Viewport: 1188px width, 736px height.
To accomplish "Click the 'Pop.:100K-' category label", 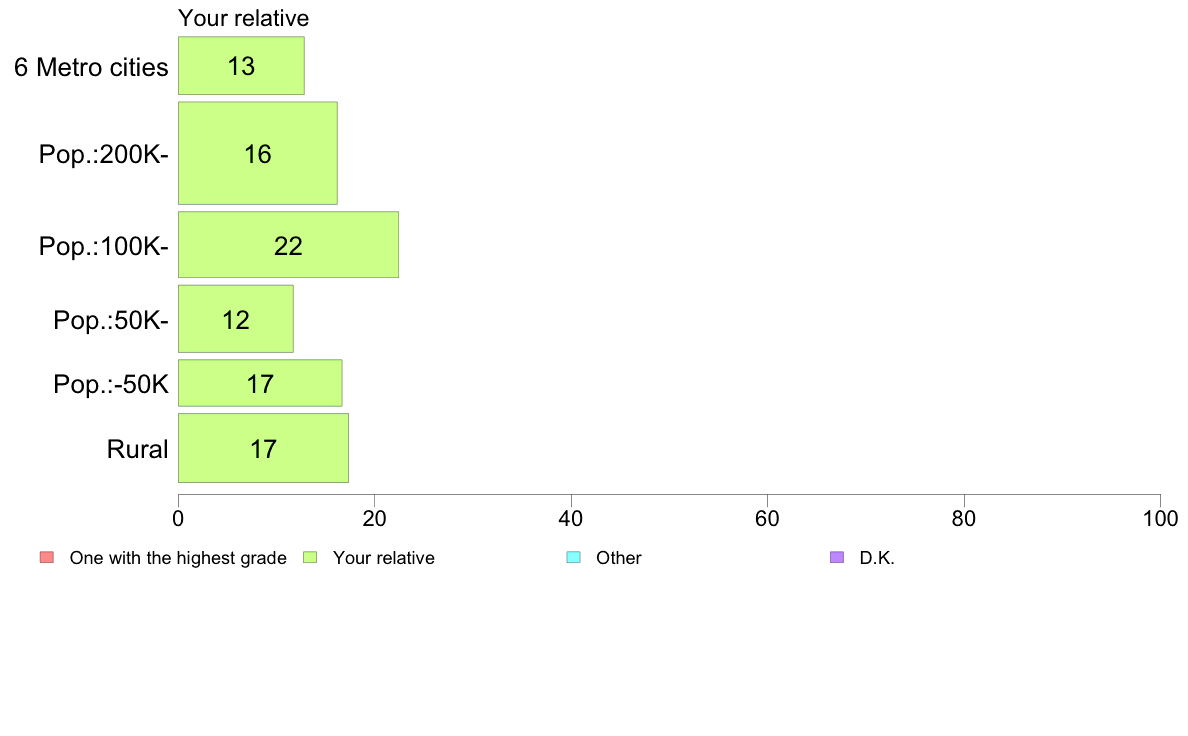I will click(104, 246).
